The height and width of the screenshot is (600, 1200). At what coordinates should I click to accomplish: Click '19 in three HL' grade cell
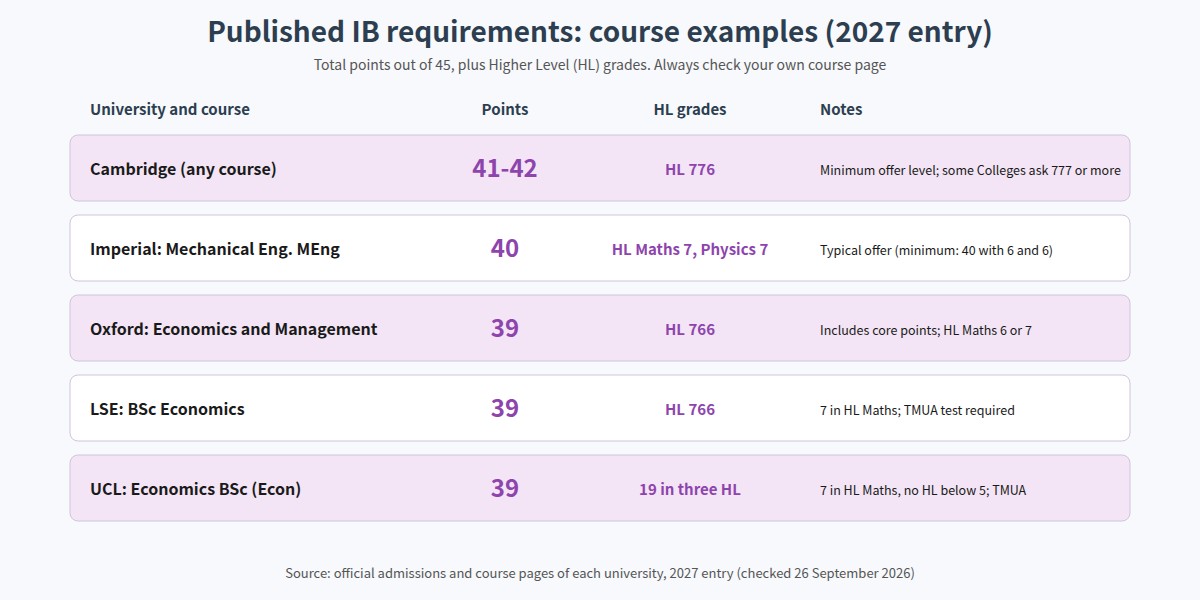tap(690, 489)
